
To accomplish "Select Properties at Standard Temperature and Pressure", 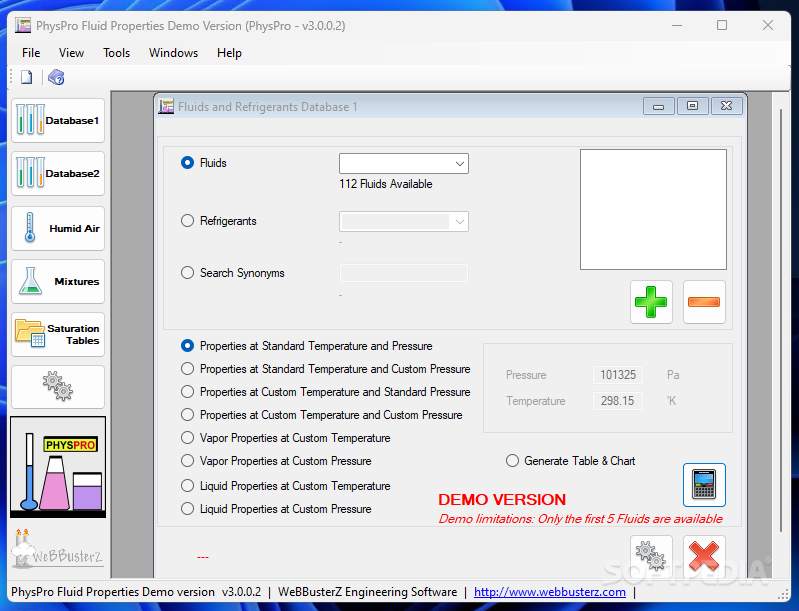I will point(188,346).
